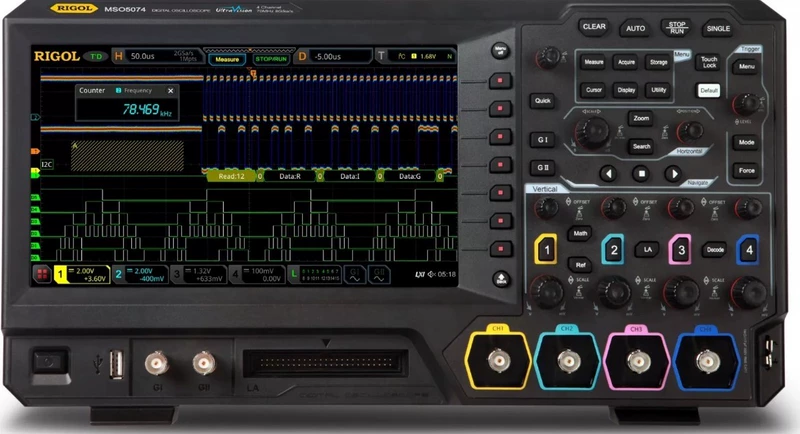This screenshot has width=800, height=434.
Task: Click the Search button
Action: 641,146
